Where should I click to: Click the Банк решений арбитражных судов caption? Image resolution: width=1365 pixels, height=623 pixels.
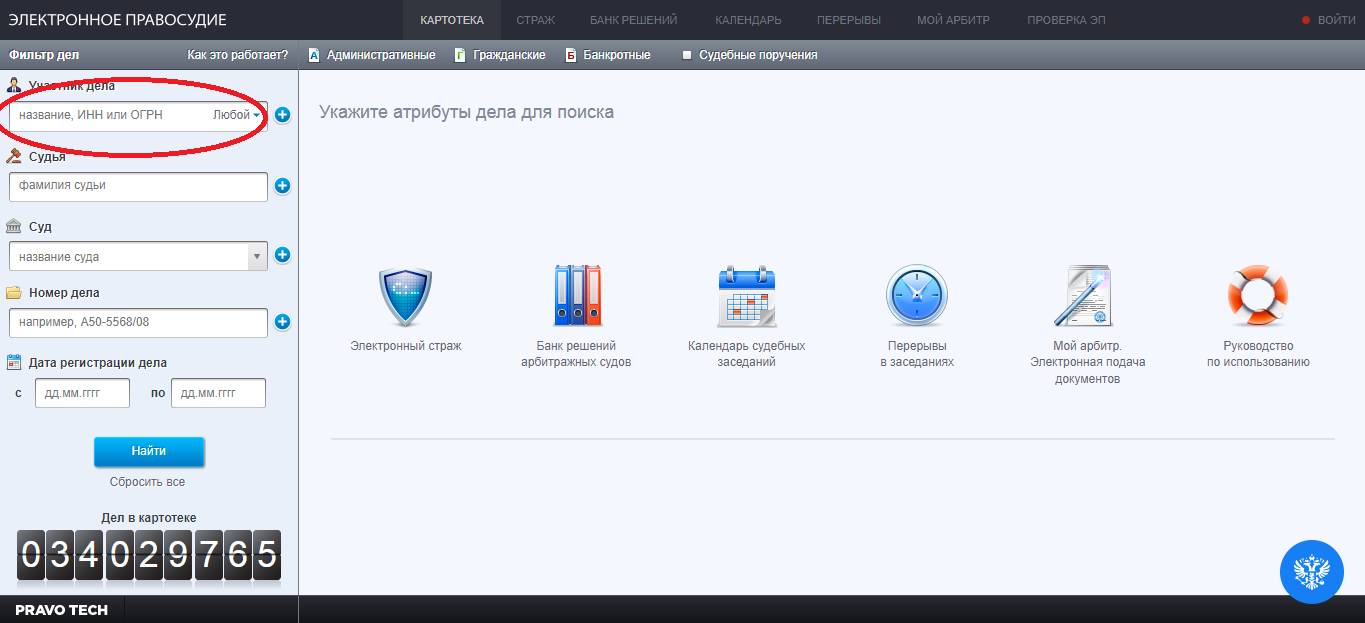576,354
